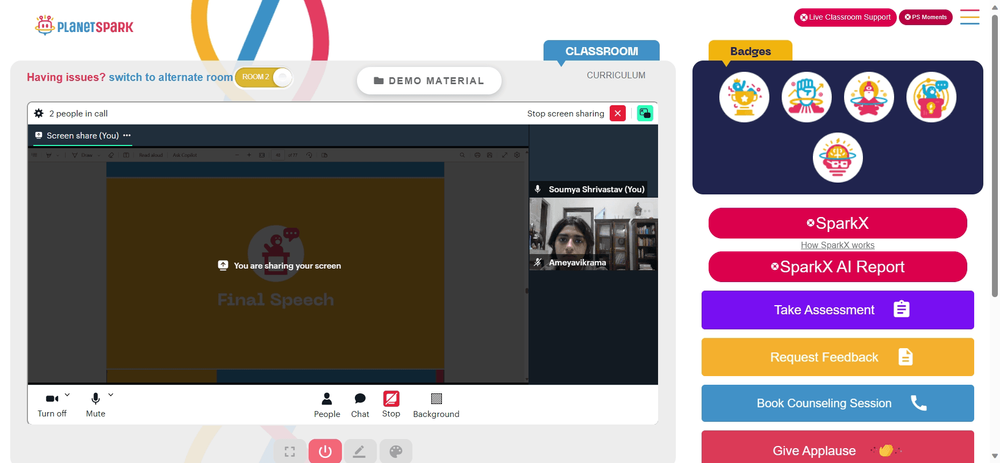Image resolution: width=1000 pixels, height=463 pixels.
Task: Toggle the ROOM 2 alternate room switch
Action: pyautogui.click(x=263, y=77)
